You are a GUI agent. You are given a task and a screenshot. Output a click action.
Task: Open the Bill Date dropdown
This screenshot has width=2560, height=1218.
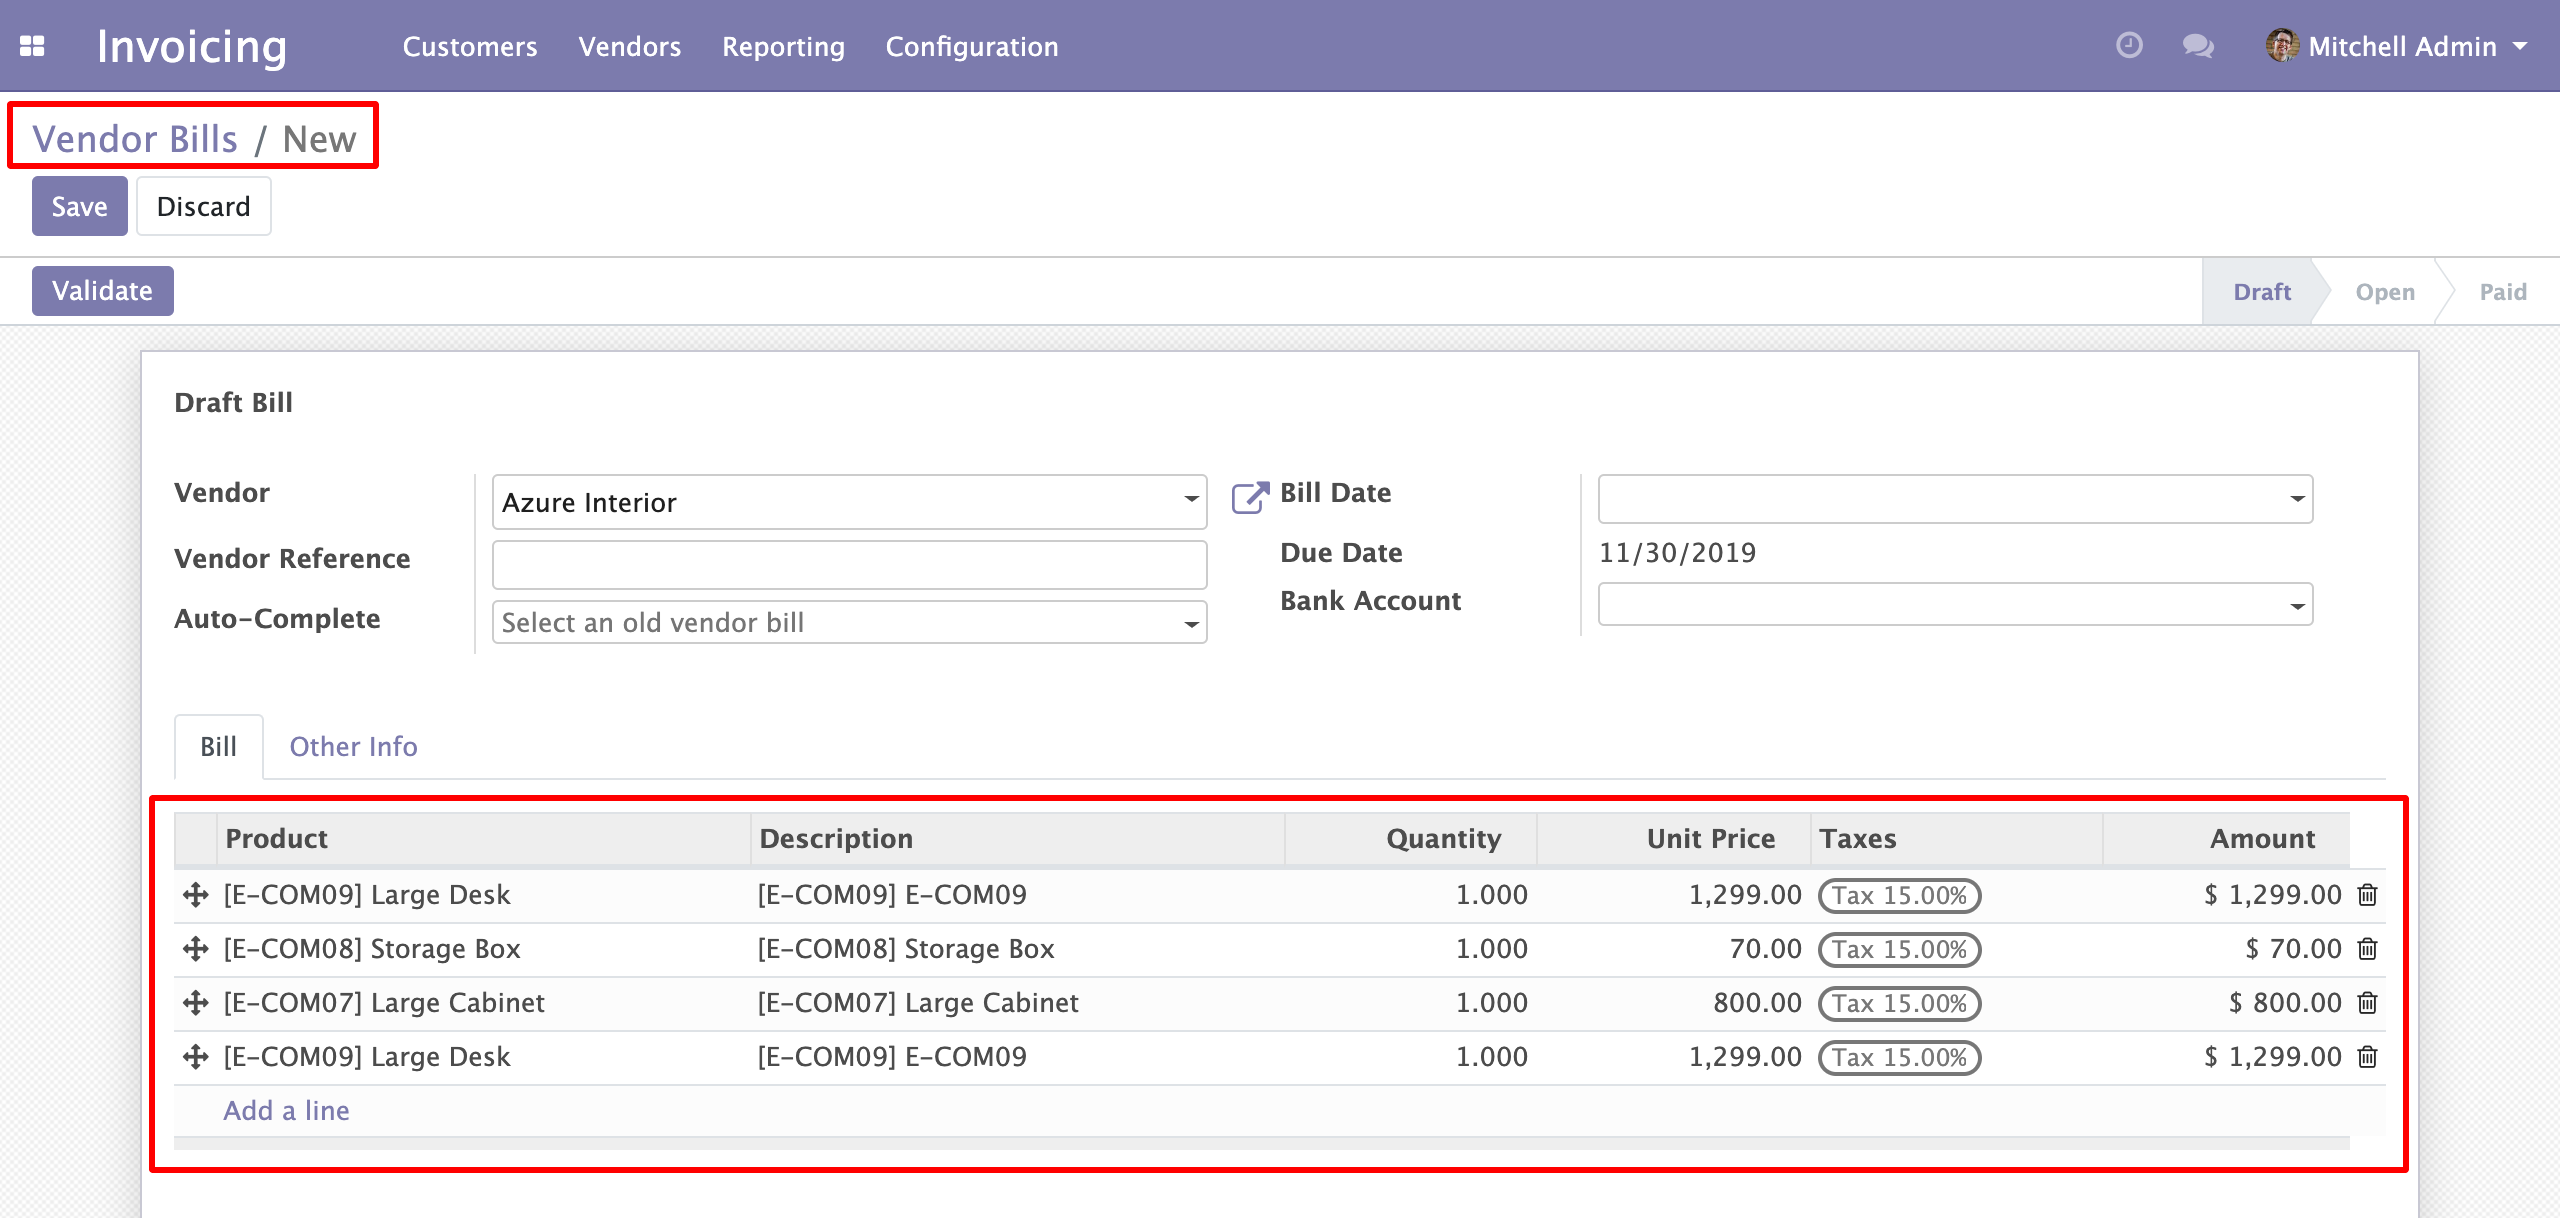coord(2297,499)
